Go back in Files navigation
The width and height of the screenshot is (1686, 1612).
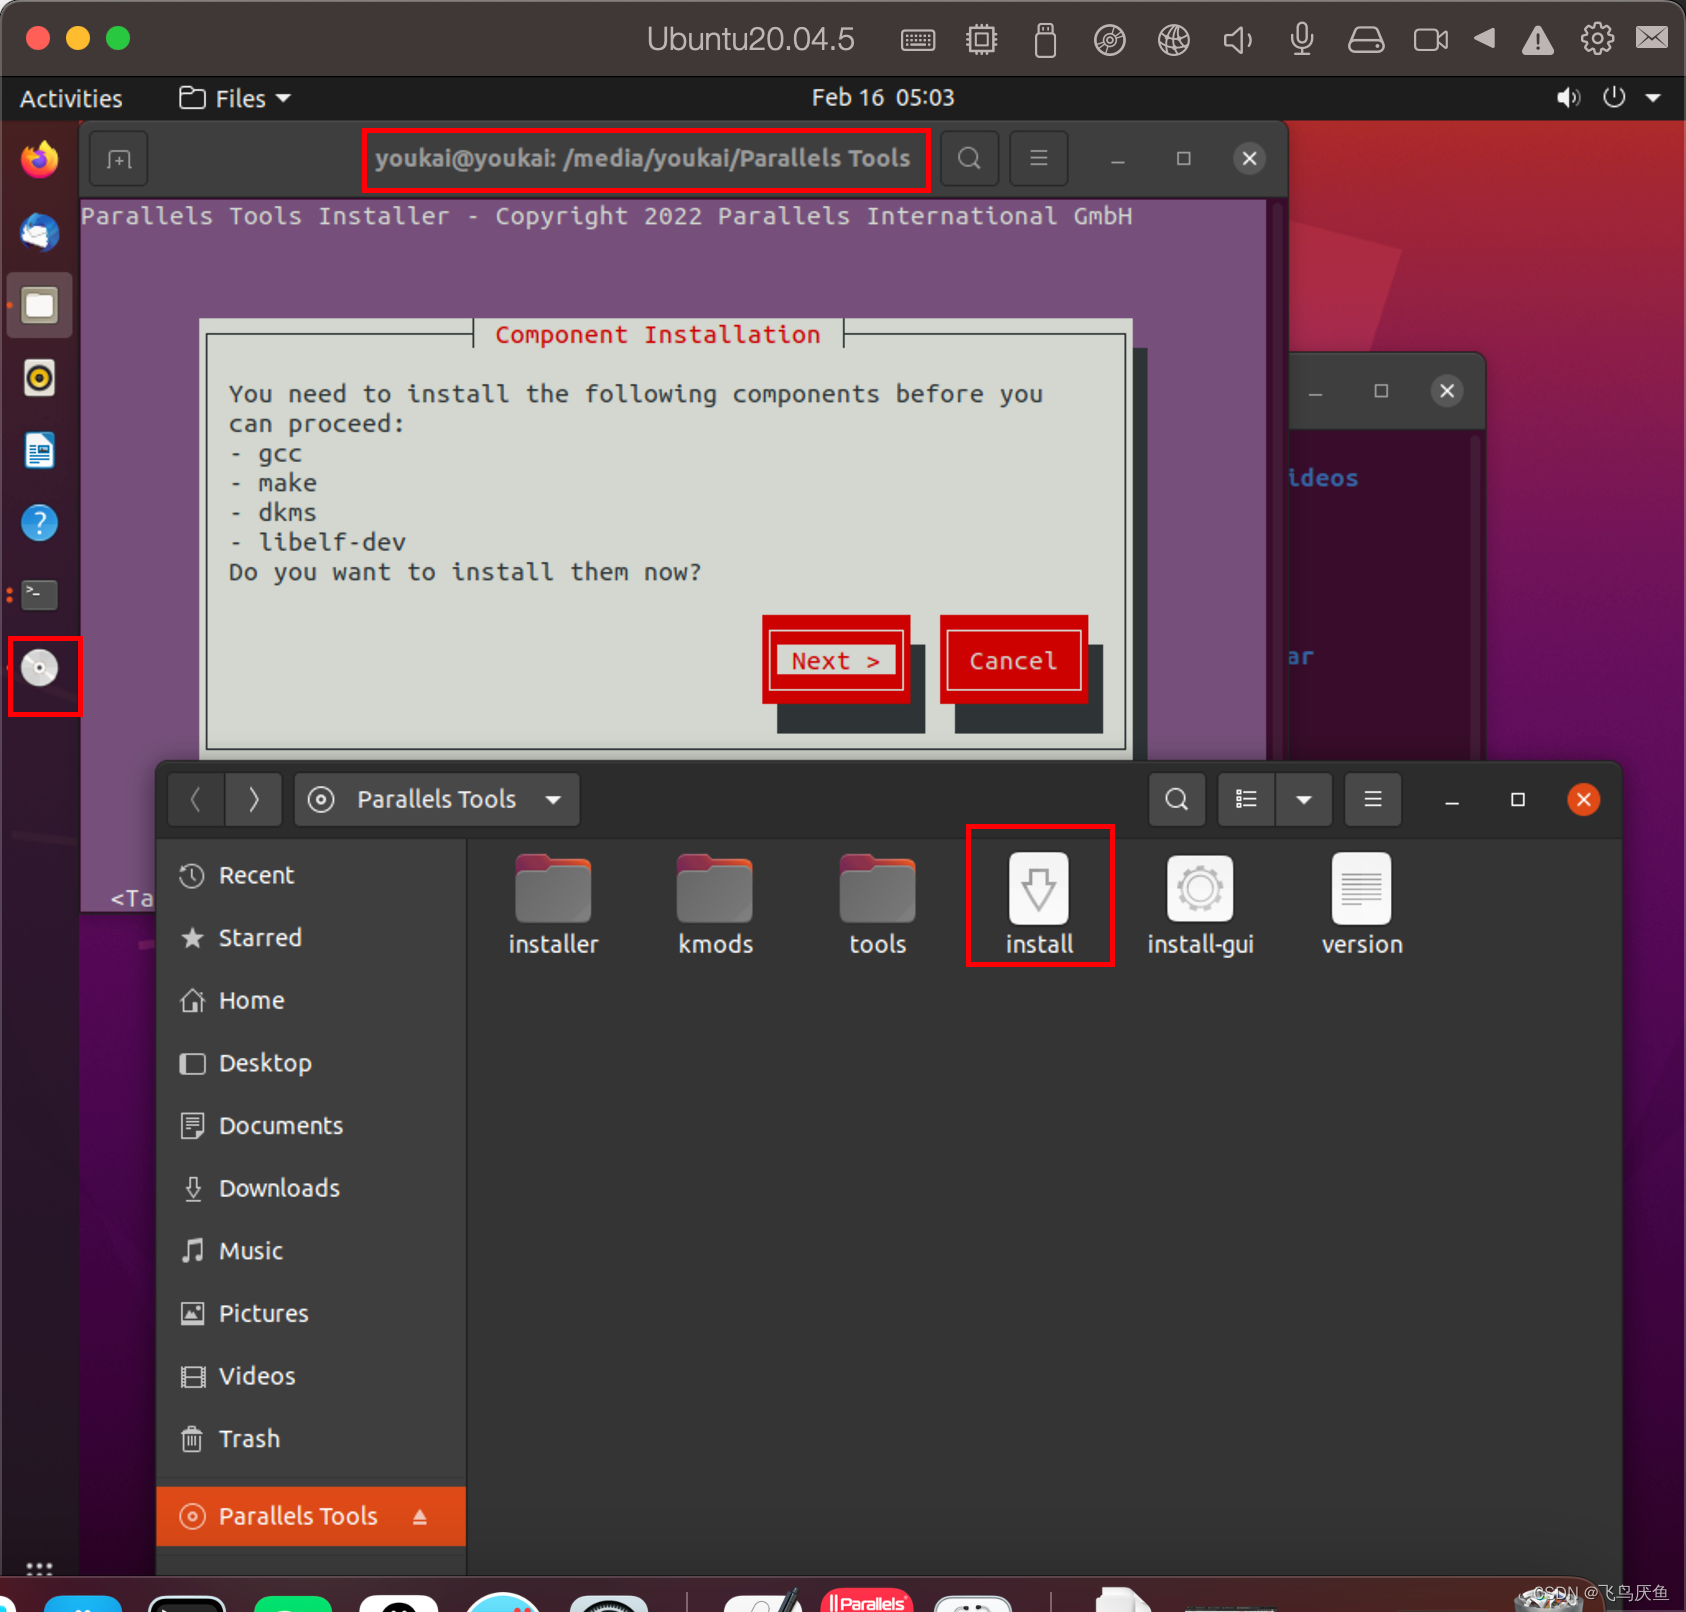pyautogui.click(x=196, y=800)
